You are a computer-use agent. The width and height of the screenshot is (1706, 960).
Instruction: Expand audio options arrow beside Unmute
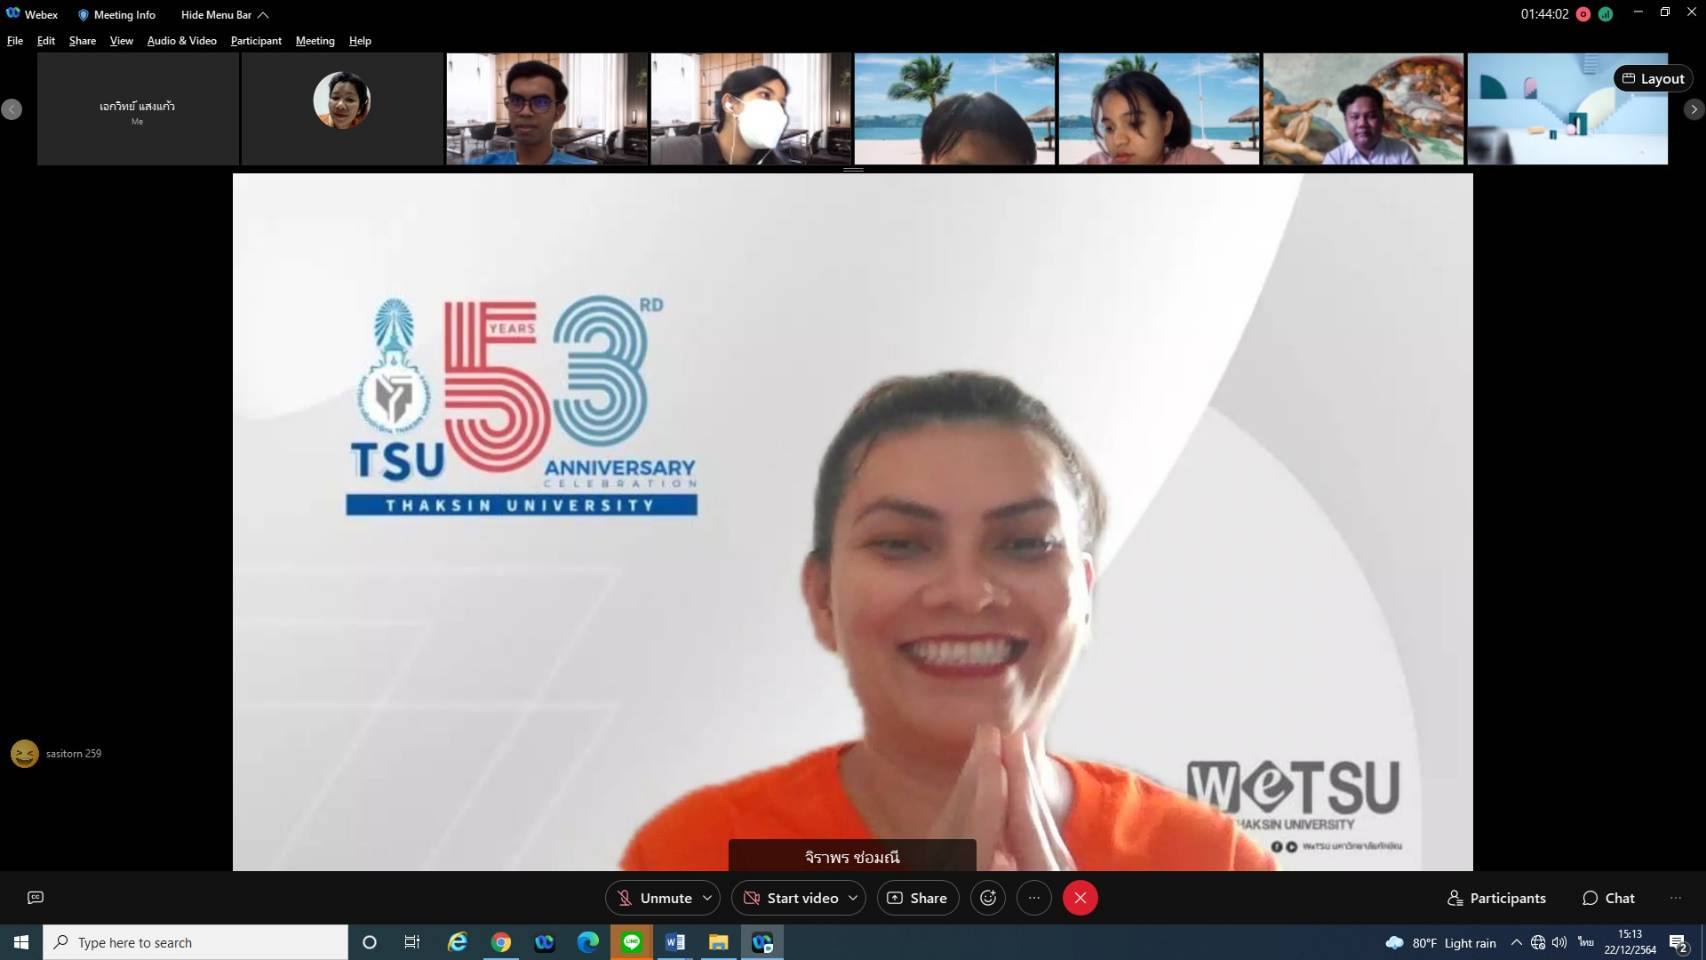pyautogui.click(x=708, y=898)
